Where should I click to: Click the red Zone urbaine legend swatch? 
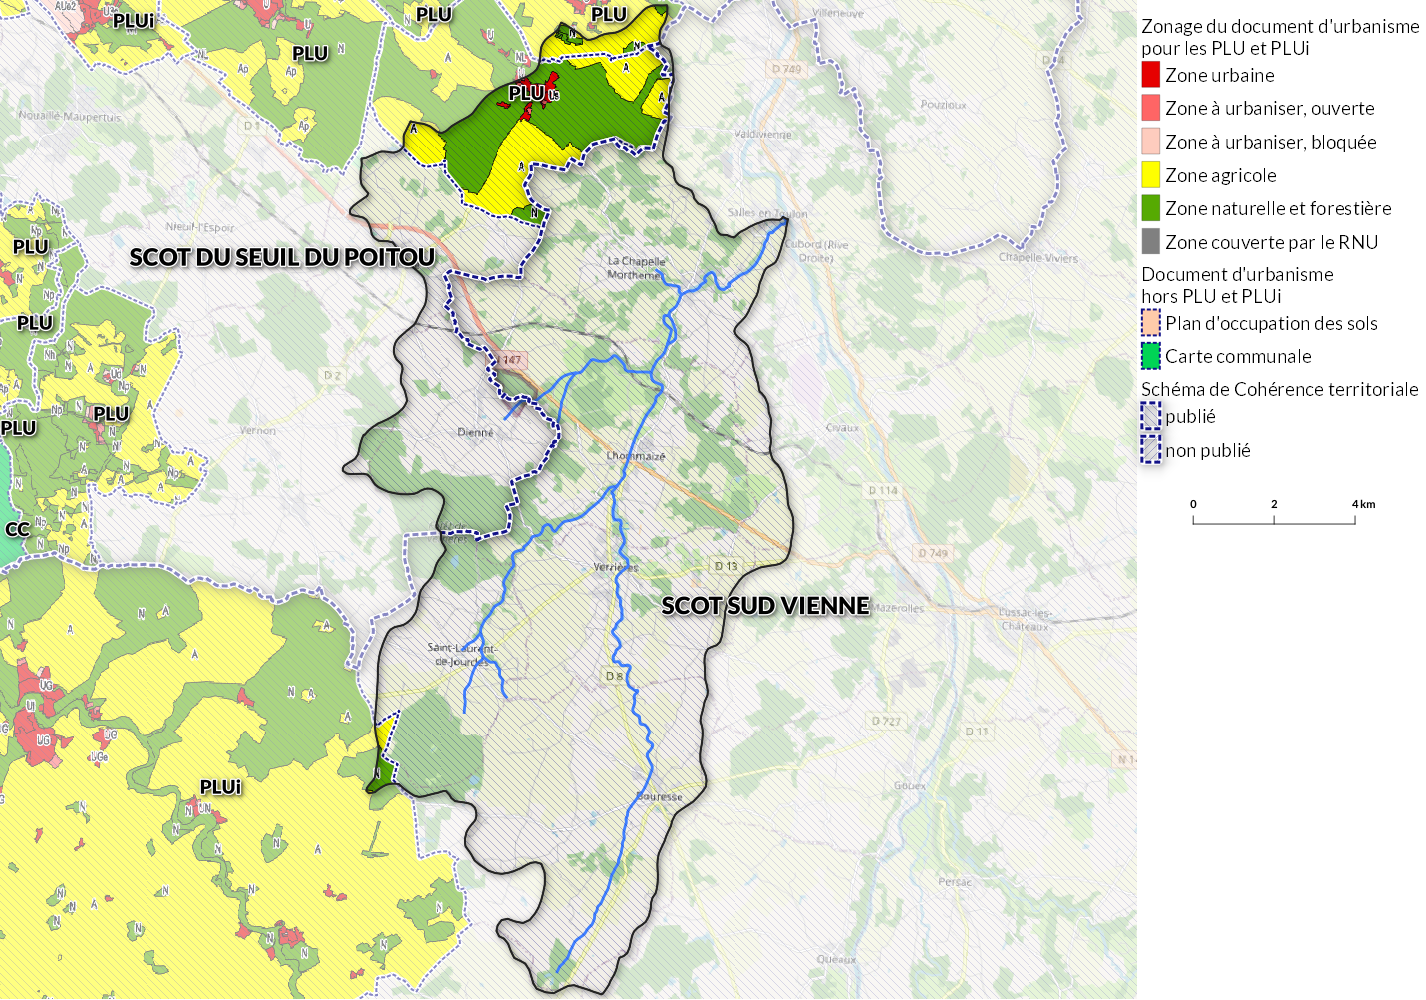[1150, 75]
